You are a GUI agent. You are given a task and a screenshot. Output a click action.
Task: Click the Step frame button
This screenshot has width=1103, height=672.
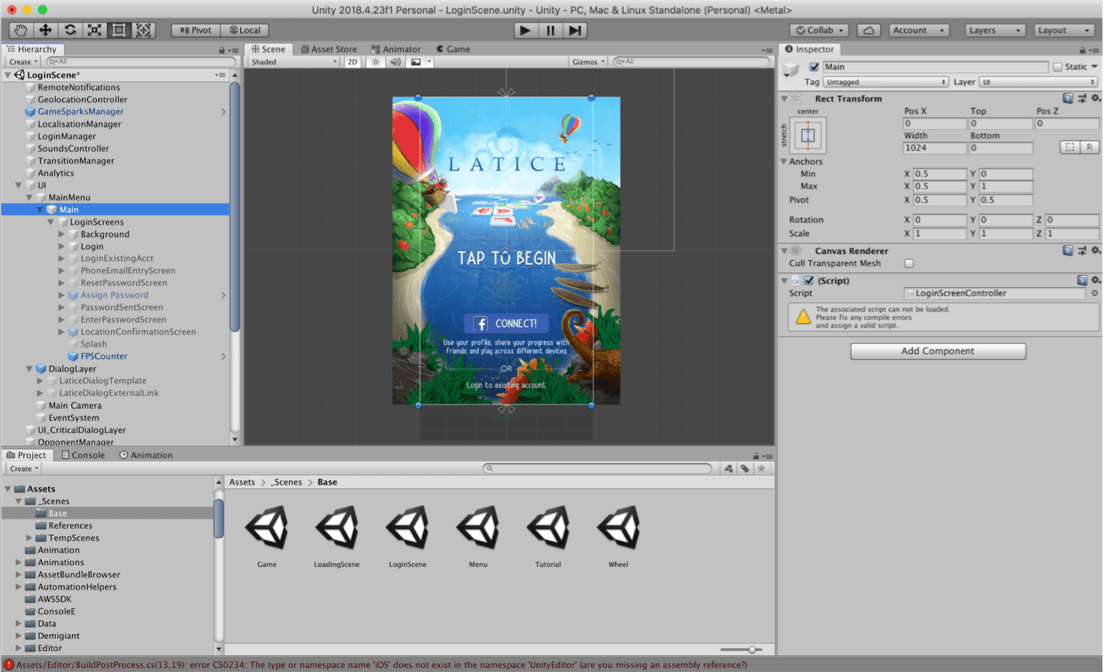575,30
